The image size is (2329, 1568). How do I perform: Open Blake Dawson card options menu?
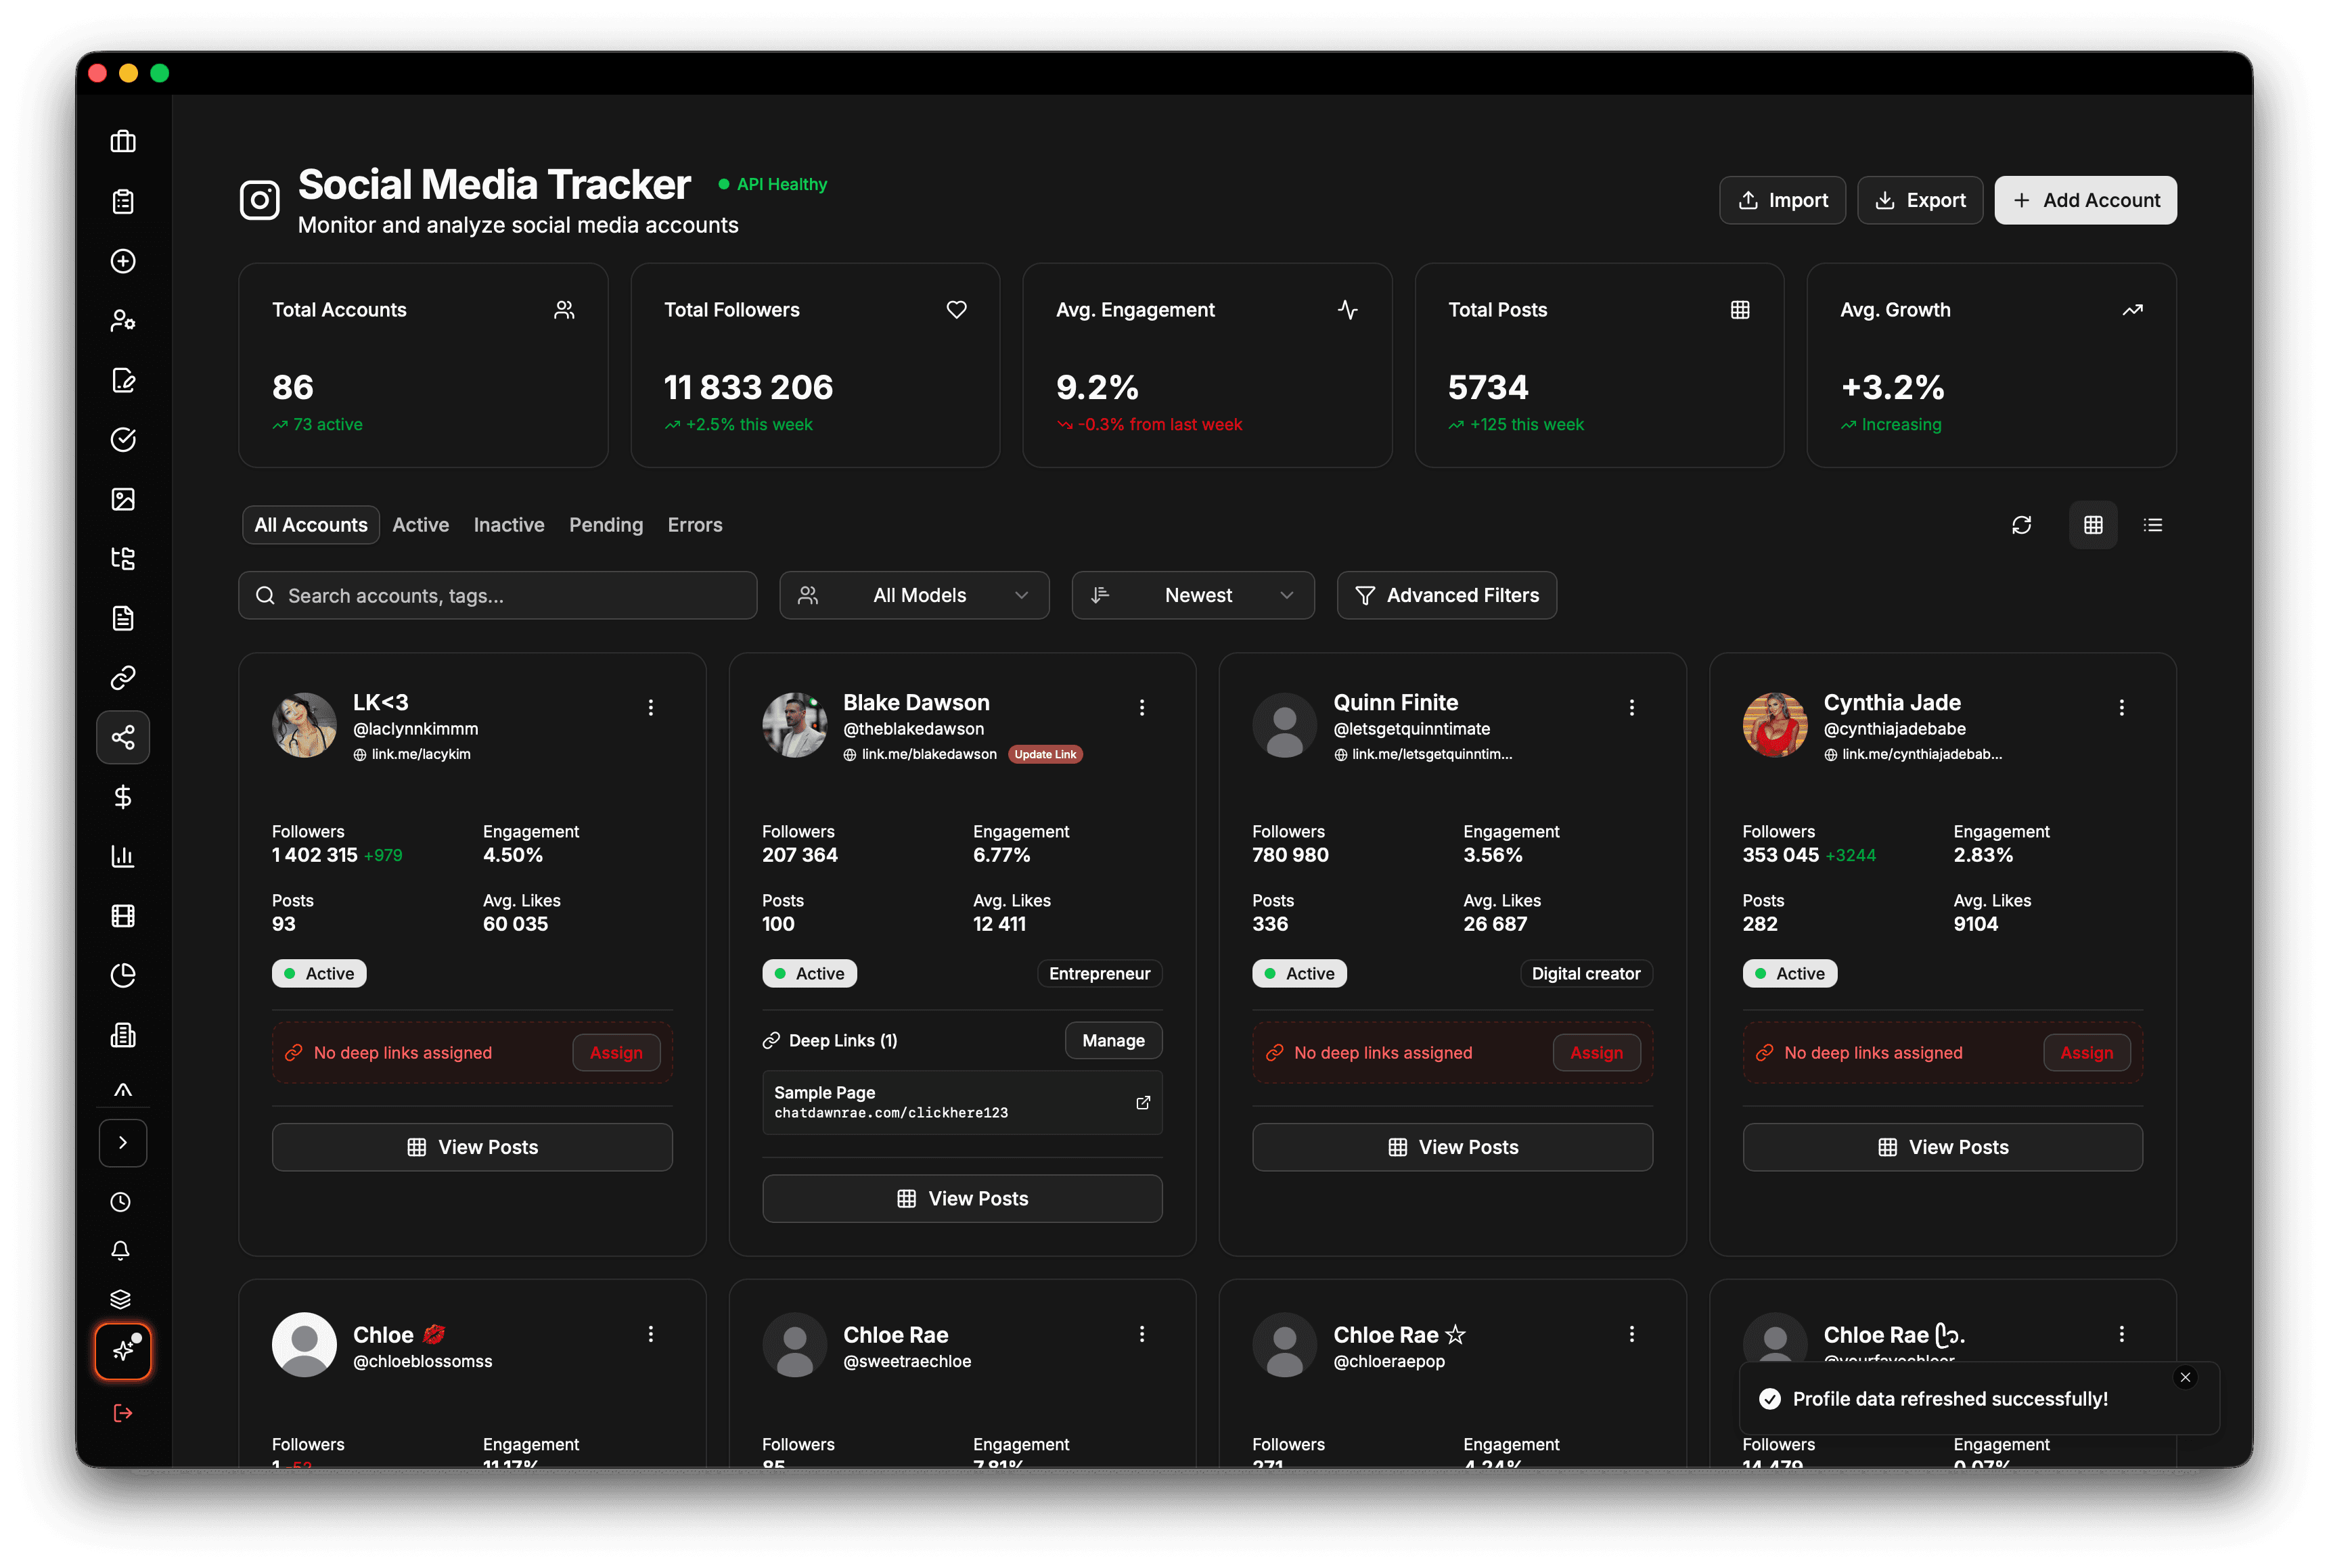(x=1142, y=707)
